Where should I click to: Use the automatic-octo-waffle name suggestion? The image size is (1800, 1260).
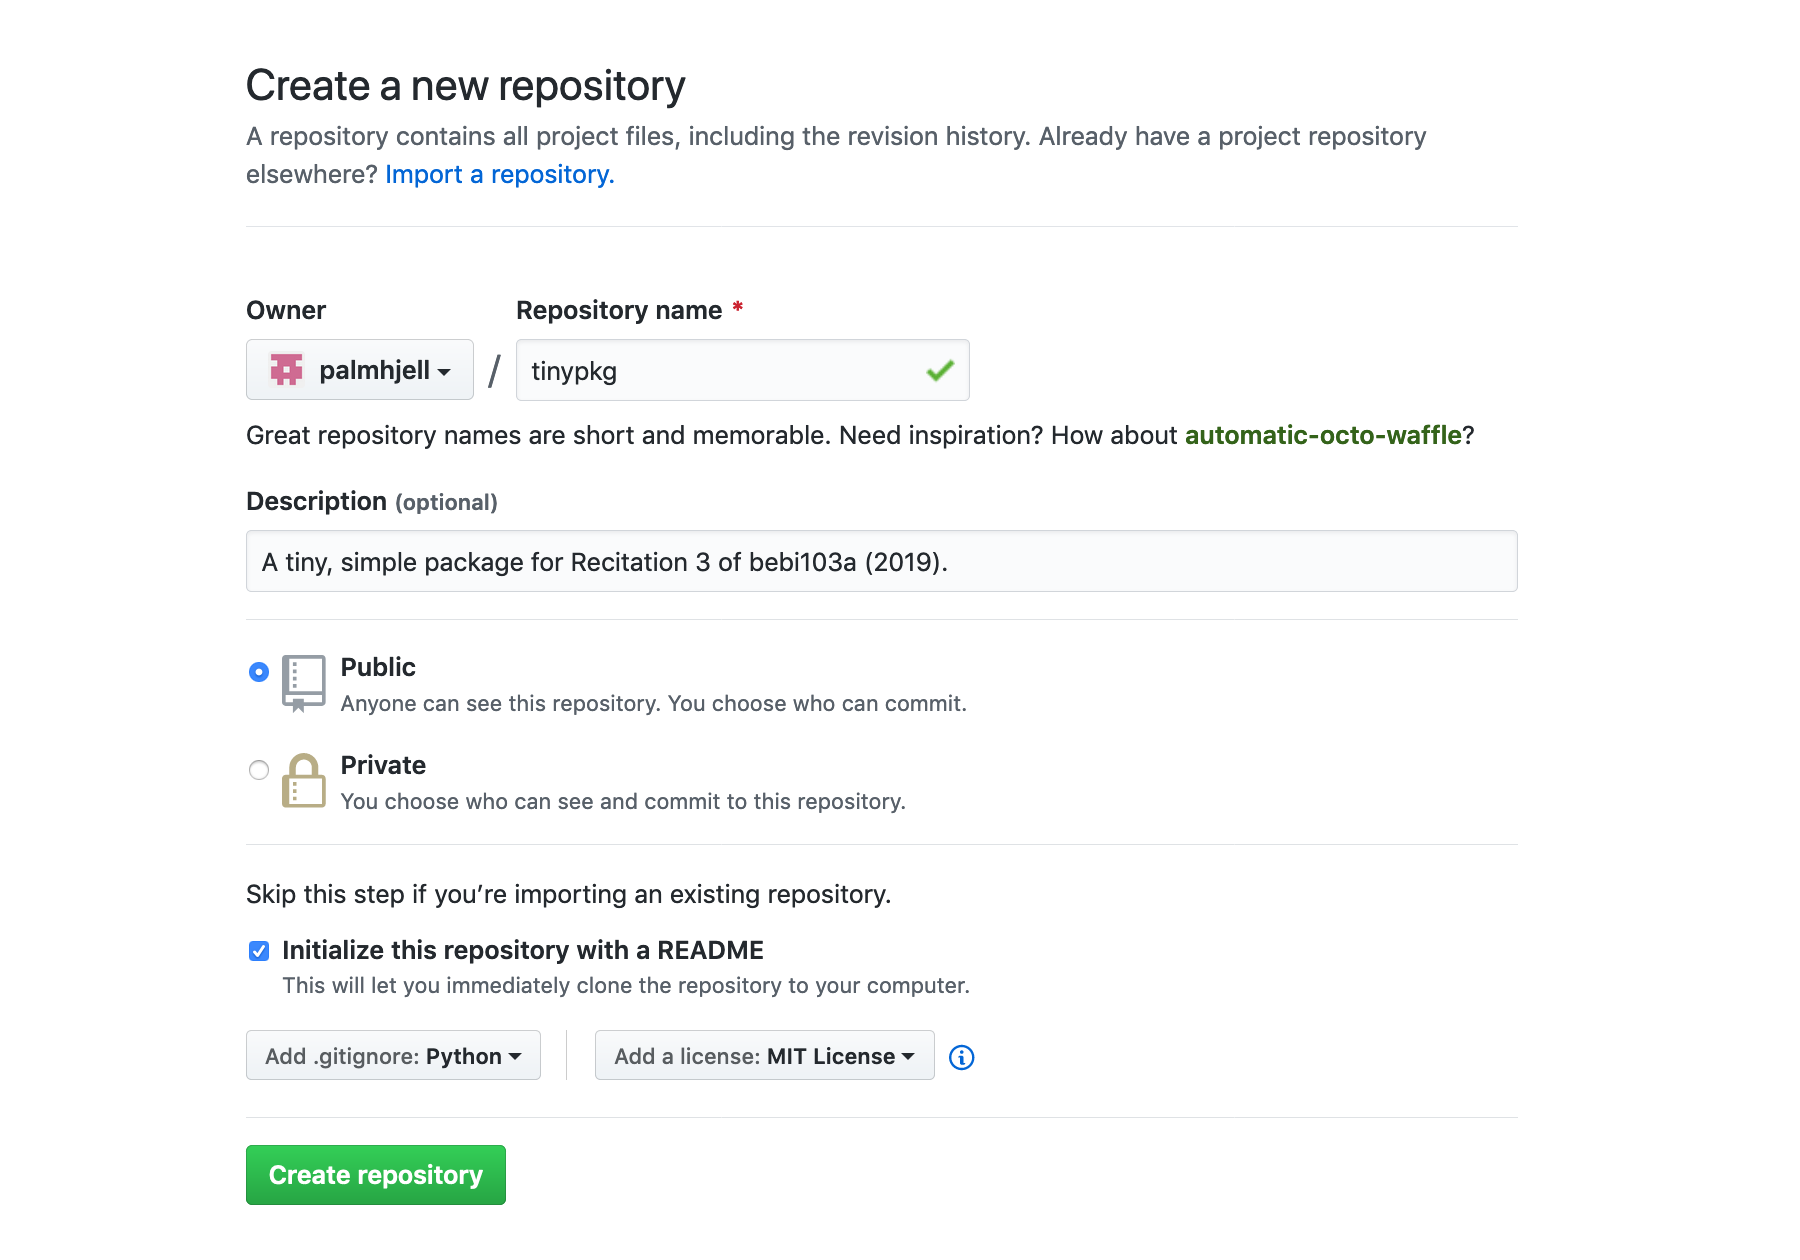[x=1323, y=435]
